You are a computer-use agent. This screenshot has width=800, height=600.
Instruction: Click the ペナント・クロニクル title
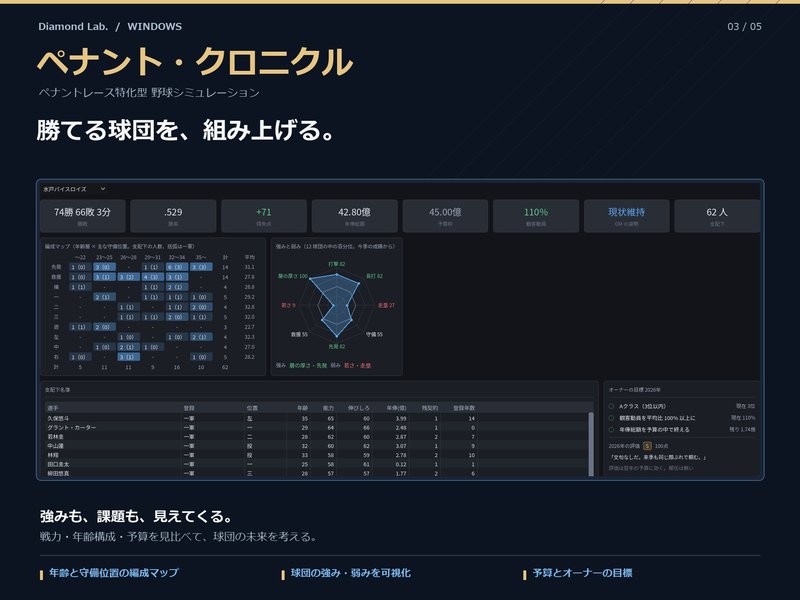pos(195,62)
